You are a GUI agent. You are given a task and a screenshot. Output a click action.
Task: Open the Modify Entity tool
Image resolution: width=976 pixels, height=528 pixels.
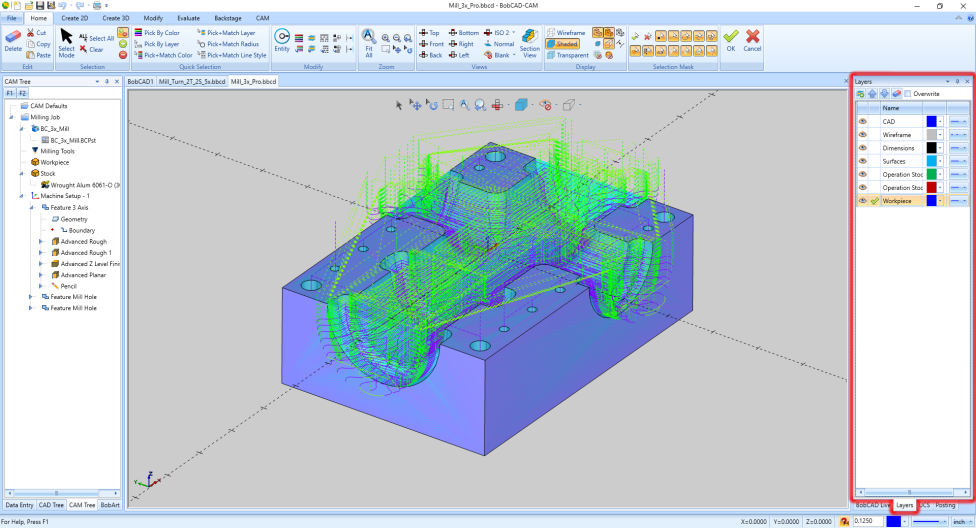click(282, 40)
